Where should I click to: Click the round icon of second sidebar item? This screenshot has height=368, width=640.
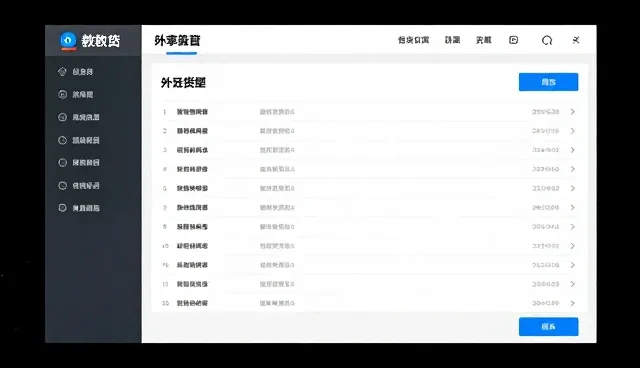62,95
